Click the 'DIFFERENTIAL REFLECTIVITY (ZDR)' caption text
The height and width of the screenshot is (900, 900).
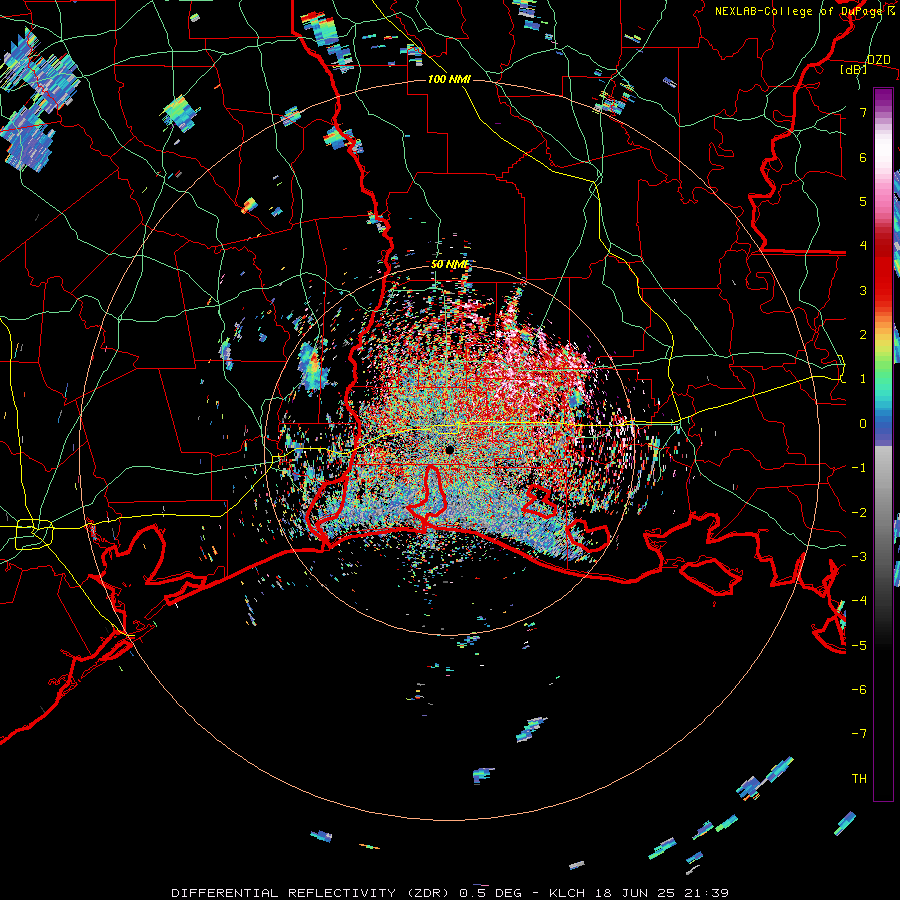pyautogui.click(x=312, y=893)
